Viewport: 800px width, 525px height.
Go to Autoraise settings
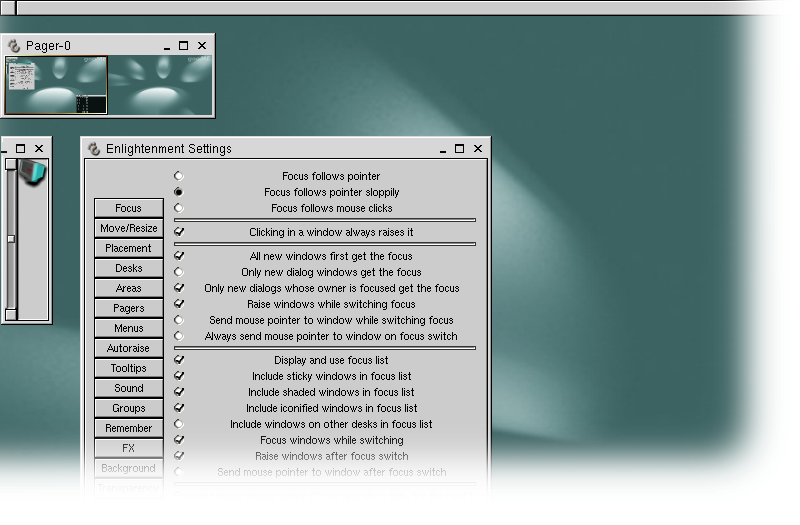click(129, 348)
